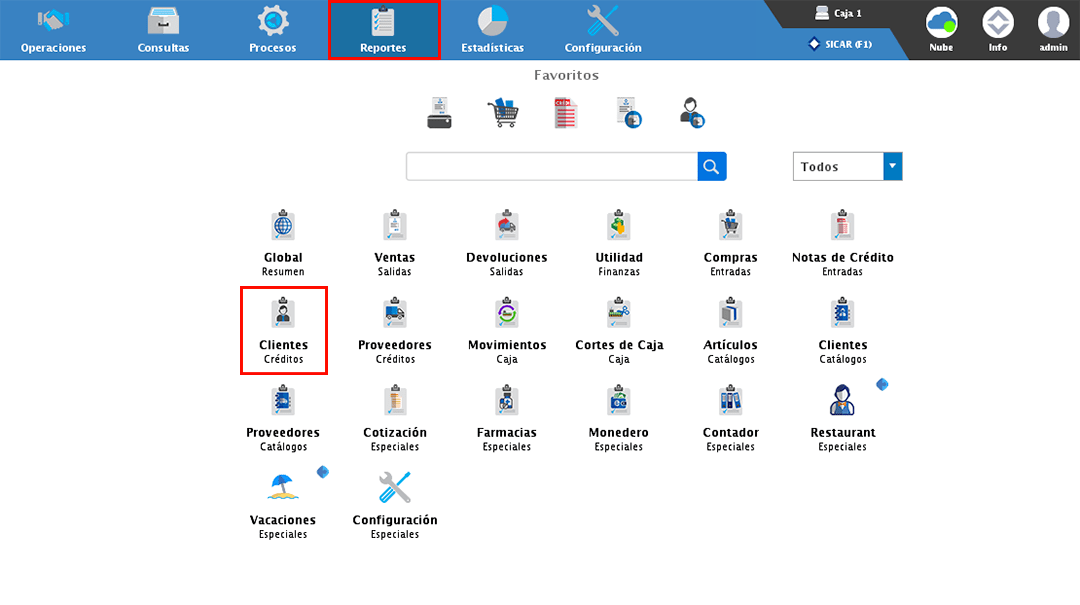Select the Restaurant Especiales icon

[842, 401]
